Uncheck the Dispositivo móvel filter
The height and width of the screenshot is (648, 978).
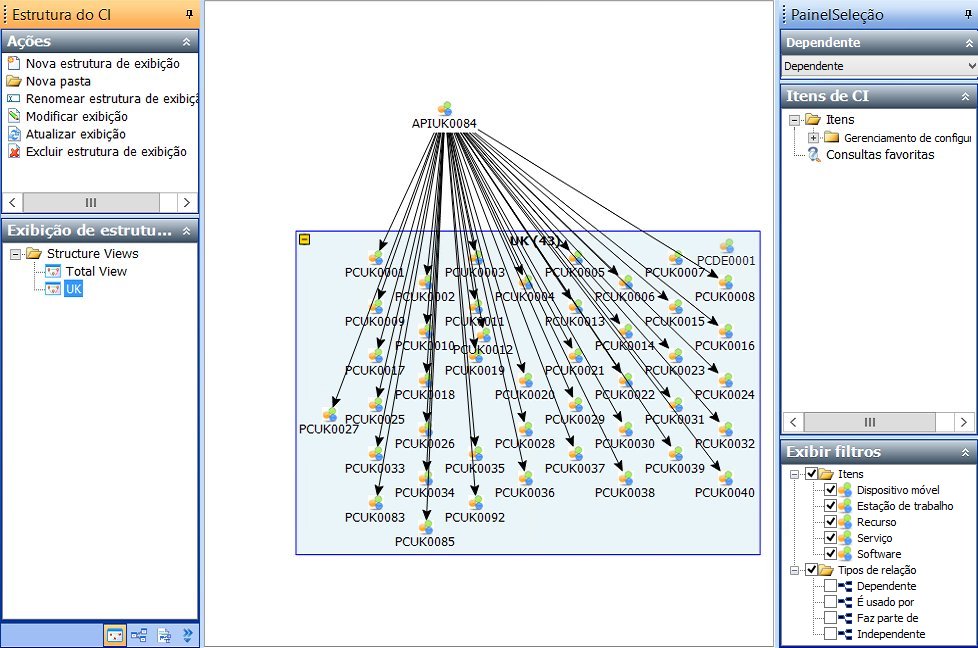[830, 490]
